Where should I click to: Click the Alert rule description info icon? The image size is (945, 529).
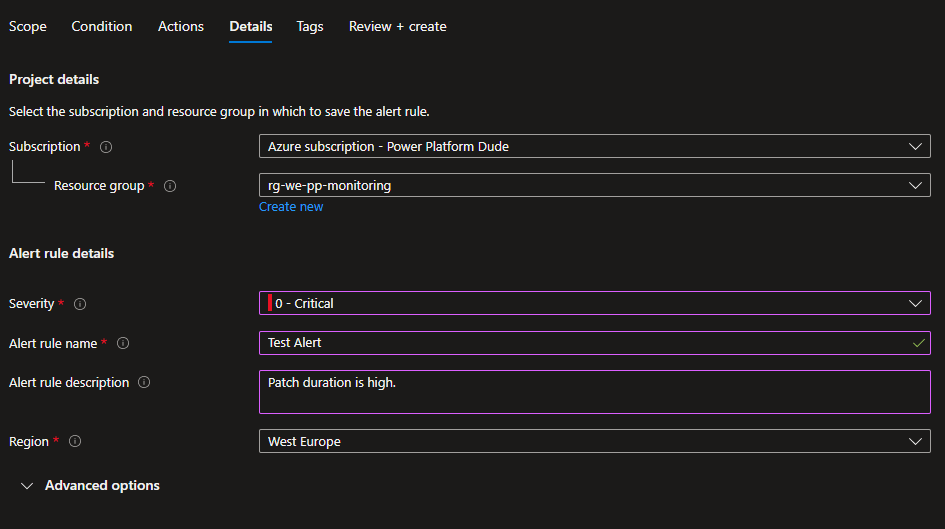pos(144,382)
